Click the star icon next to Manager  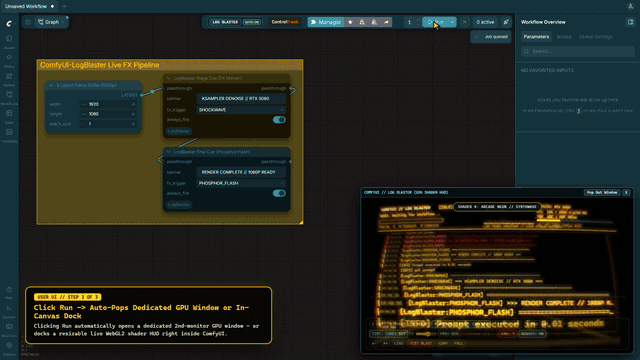pos(350,22)
